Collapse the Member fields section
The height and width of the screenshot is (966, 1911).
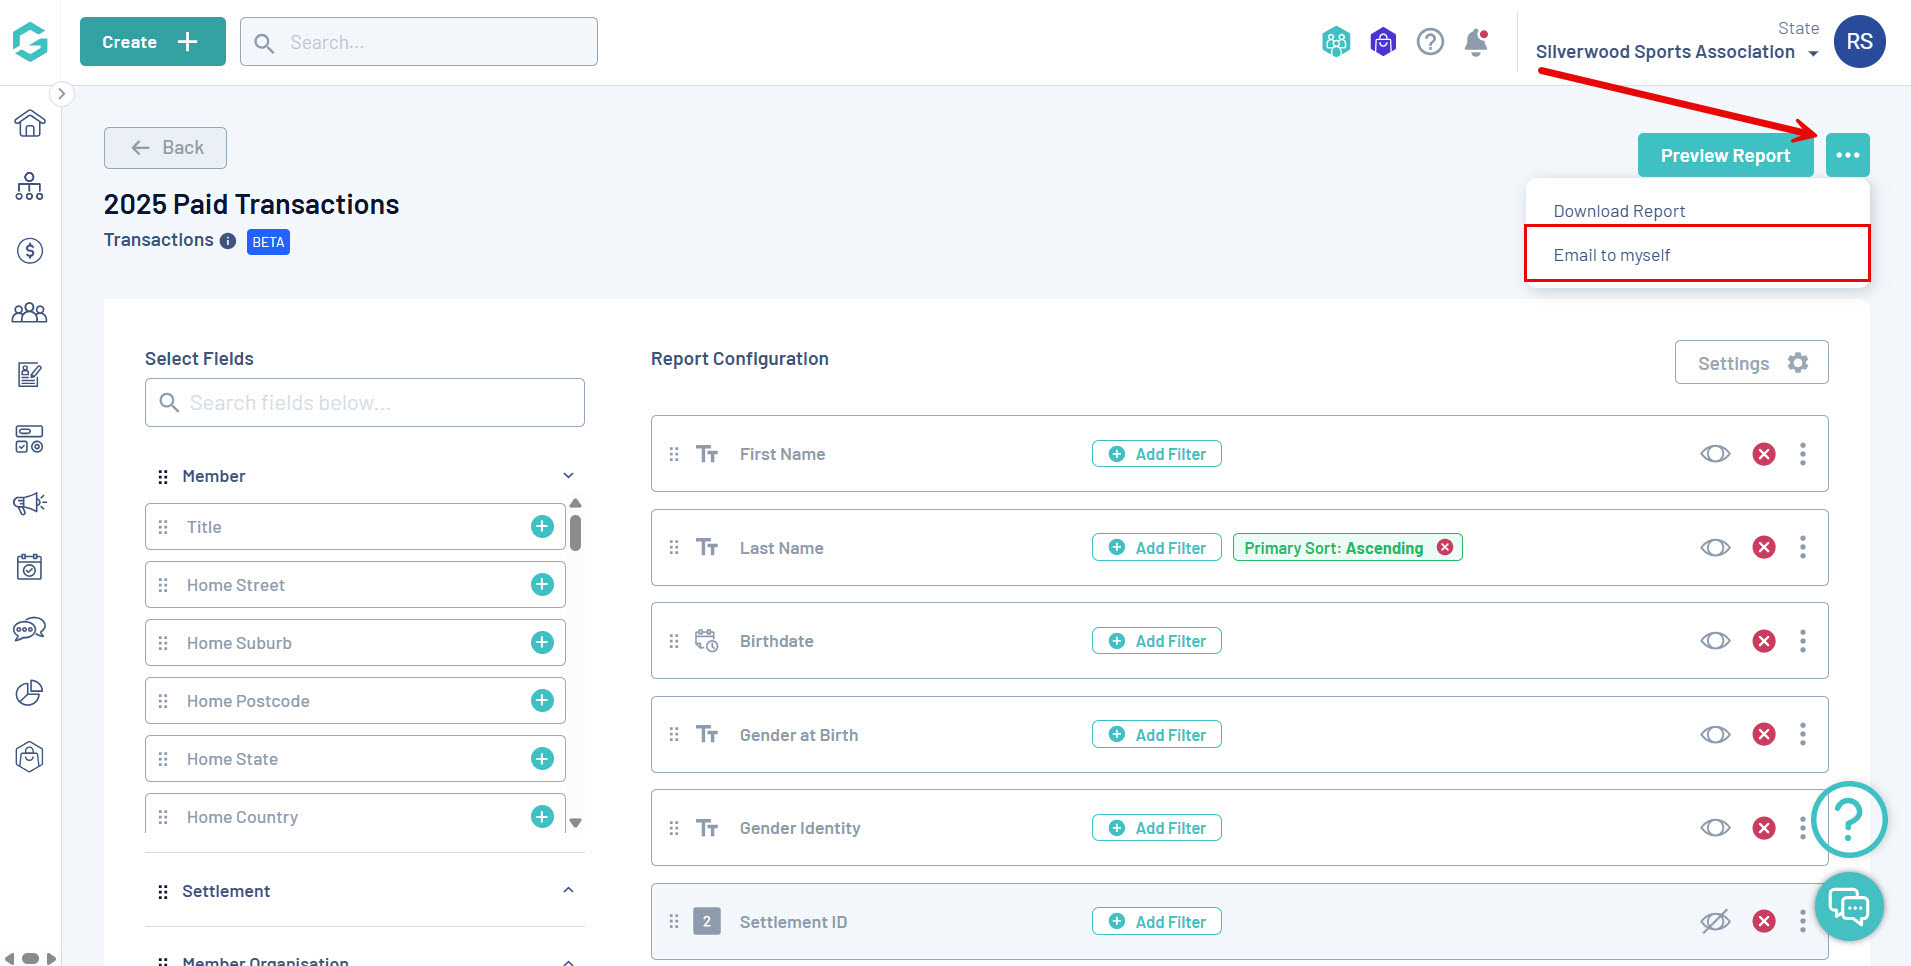tap(568, 476)
